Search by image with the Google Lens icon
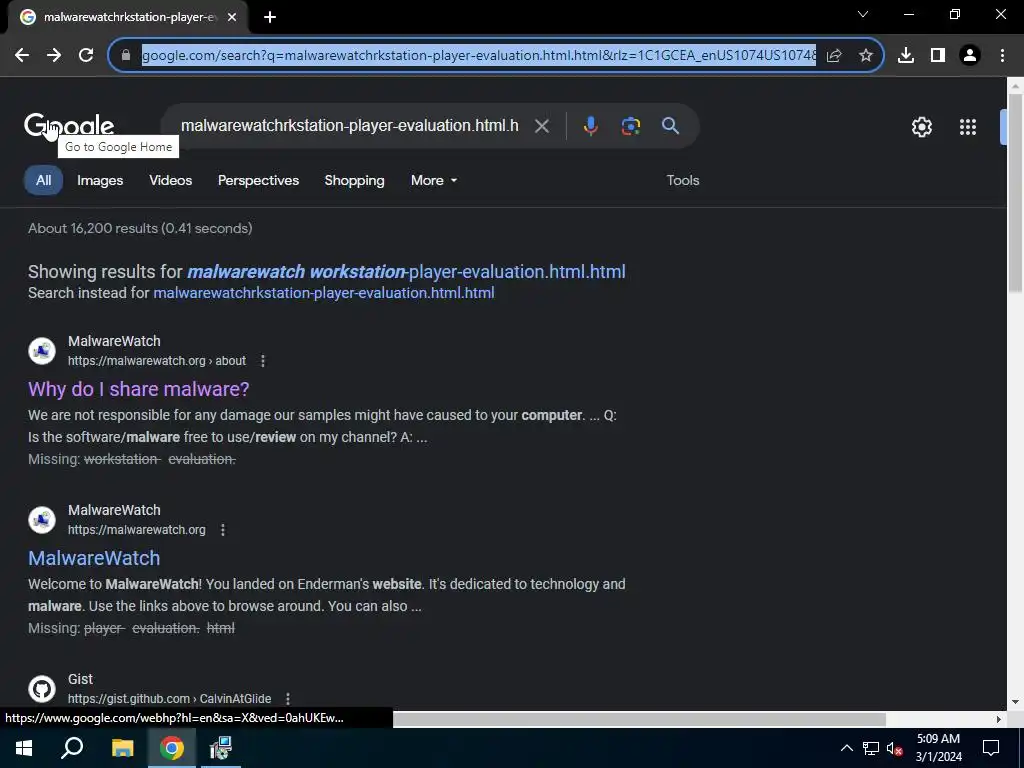The image size is (1024, 768). [631, 126]
